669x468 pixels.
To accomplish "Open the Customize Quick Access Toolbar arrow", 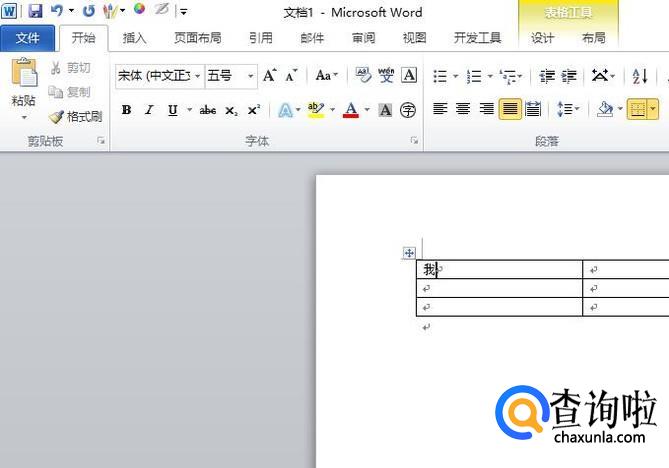I will click(x=183, y=12).
